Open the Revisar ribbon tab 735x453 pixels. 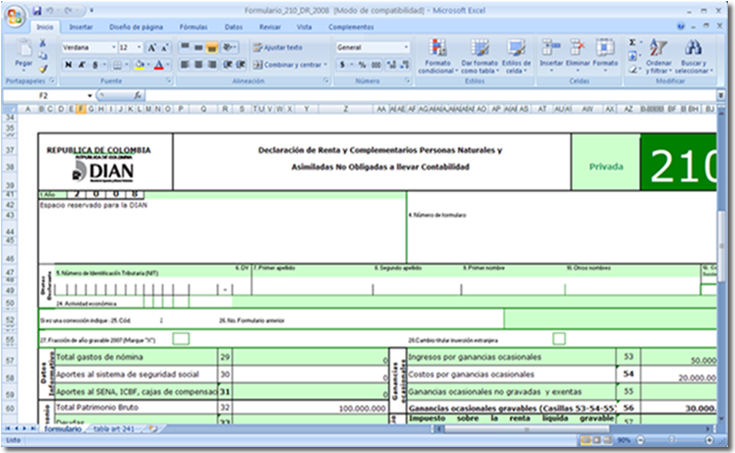point(270,27)
